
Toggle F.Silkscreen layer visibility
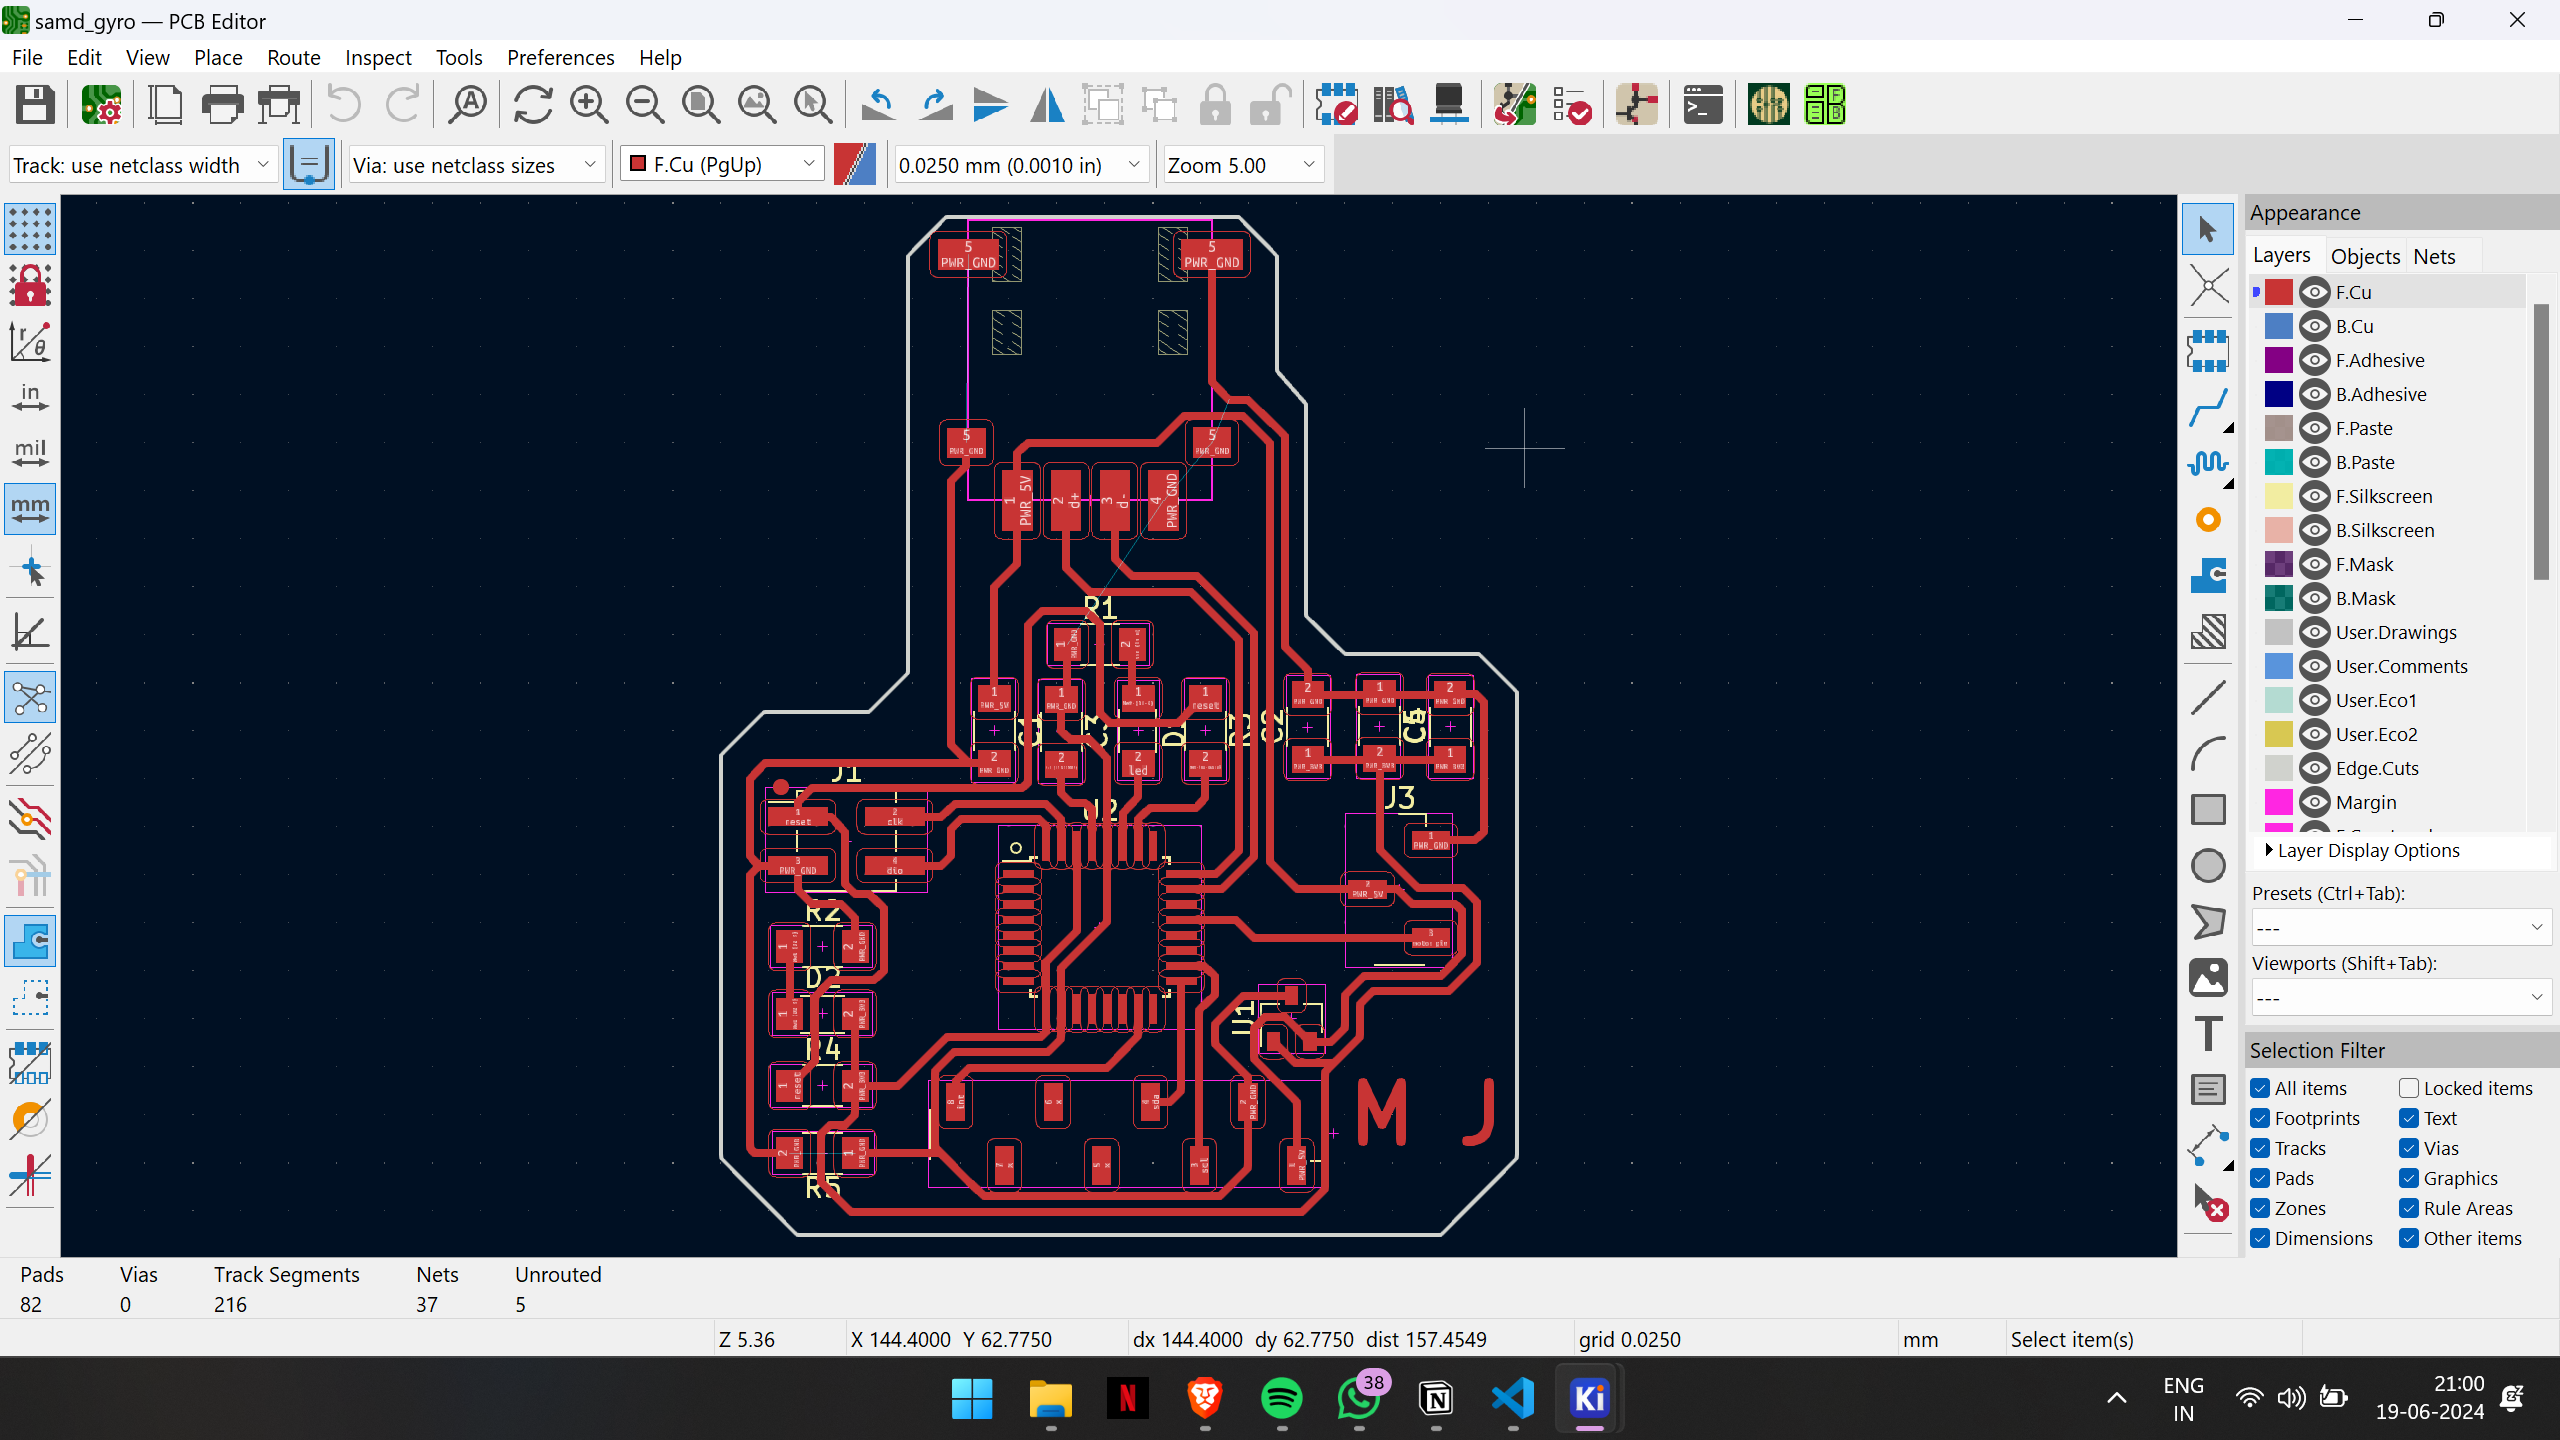[2314, 496]
